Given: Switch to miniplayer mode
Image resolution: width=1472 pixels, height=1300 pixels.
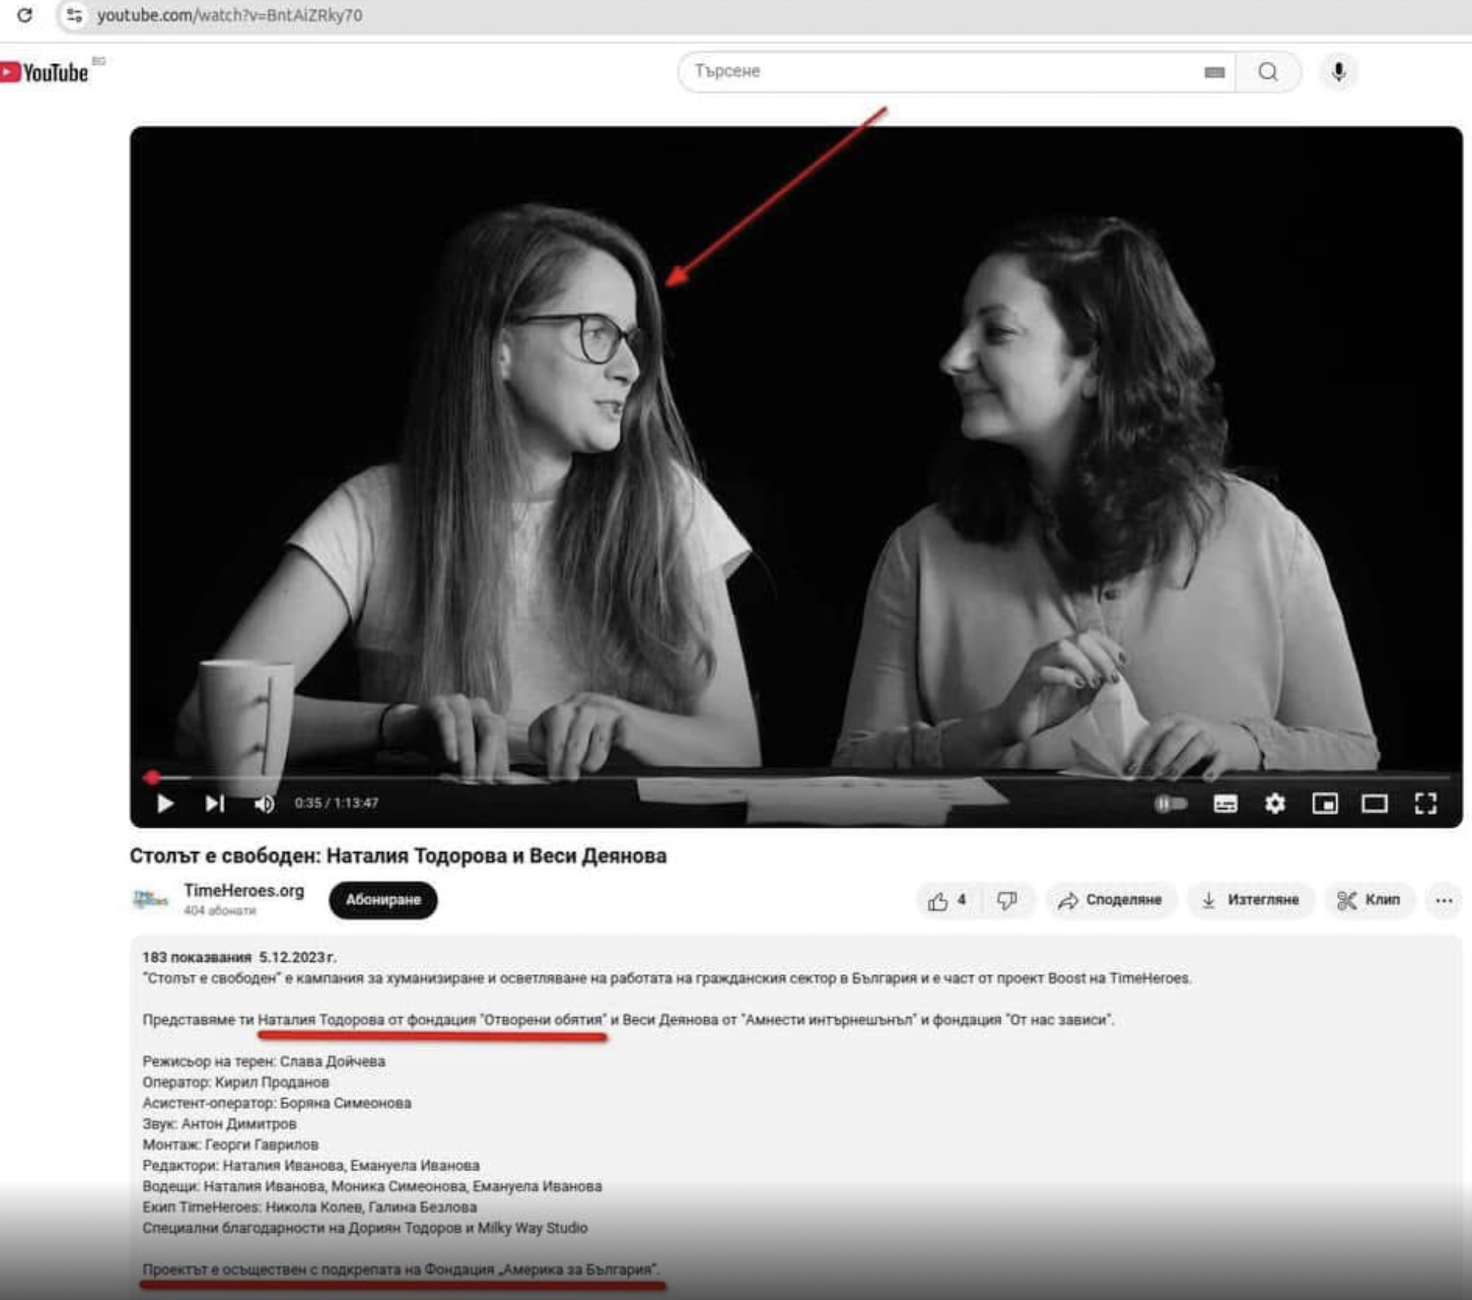Looking at the screenshot, I should (1325, 803).
